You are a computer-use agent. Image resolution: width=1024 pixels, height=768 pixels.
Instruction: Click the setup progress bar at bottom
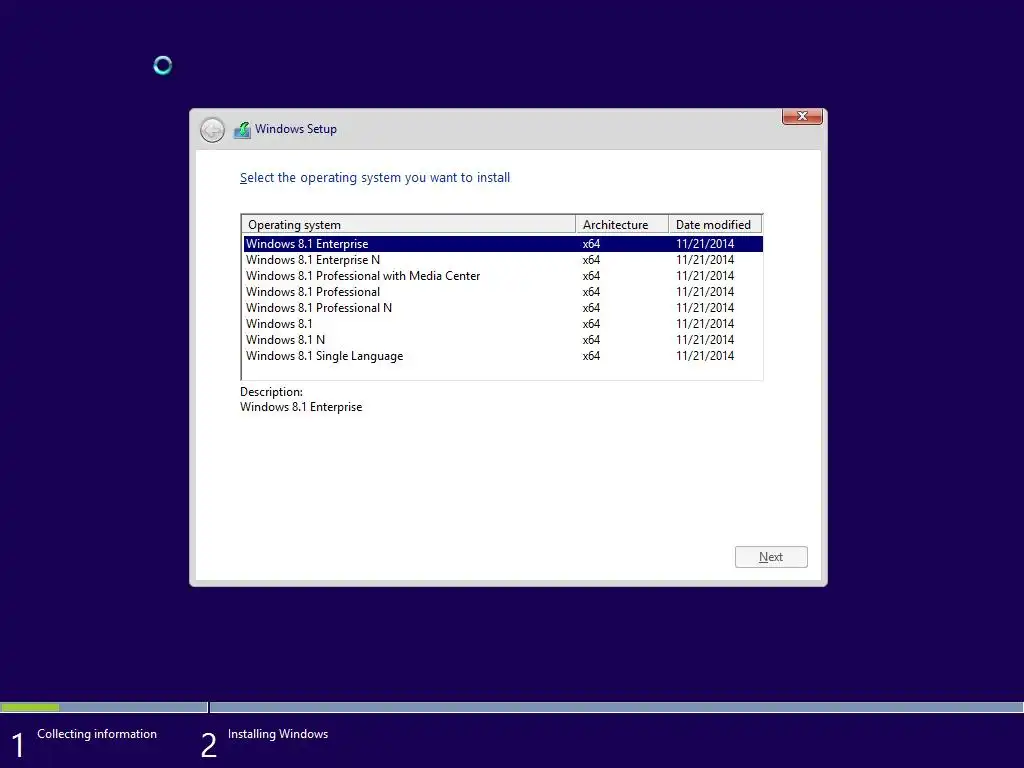[x=512, y=707]
